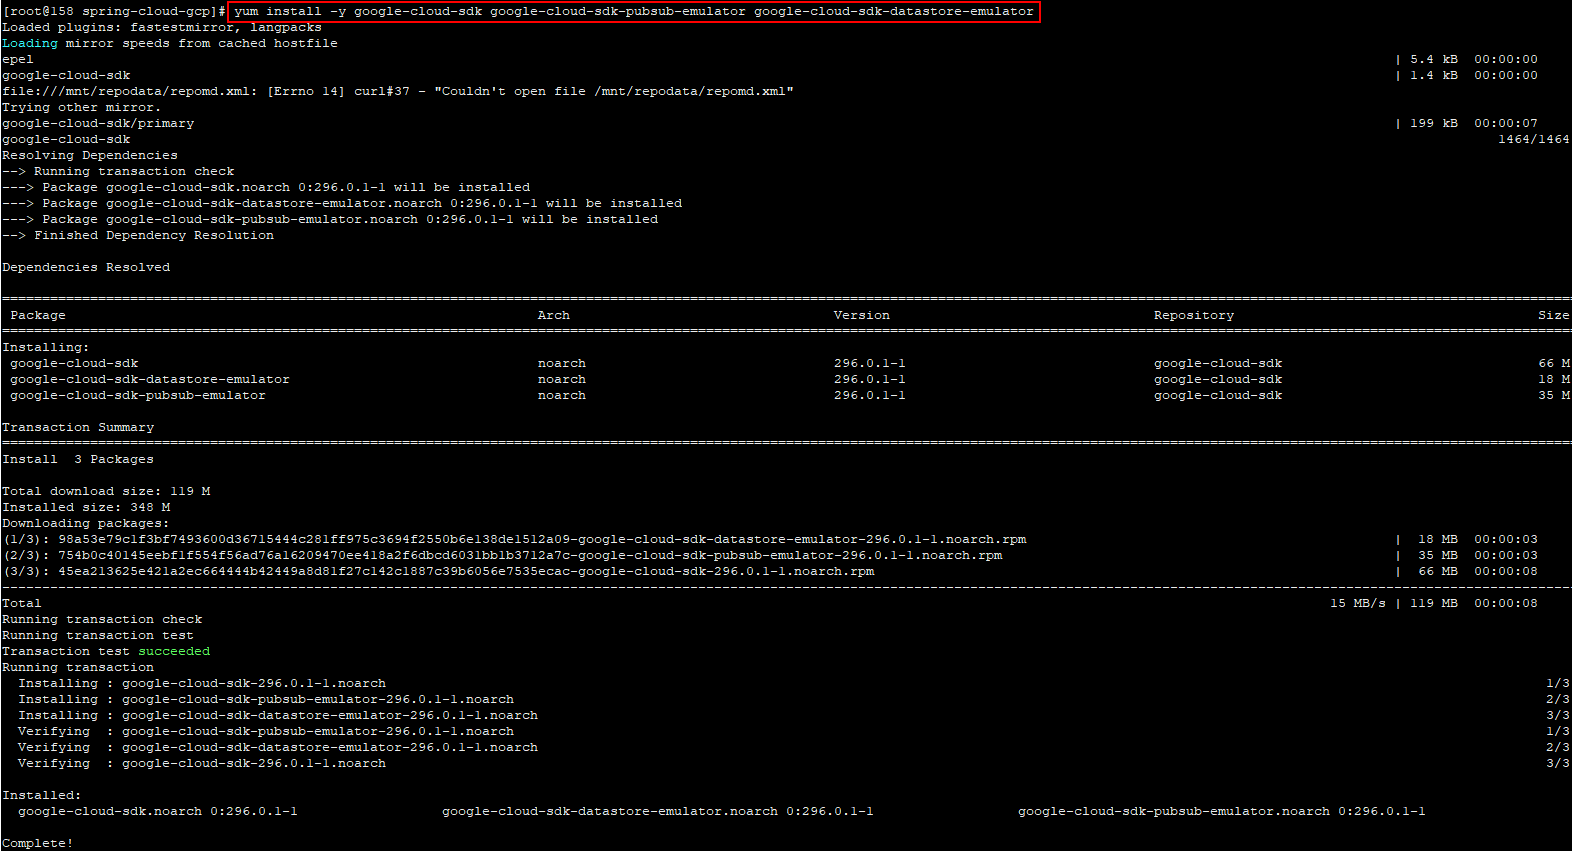Click 'Installed size: 348 M'

(x=86, y=508)
